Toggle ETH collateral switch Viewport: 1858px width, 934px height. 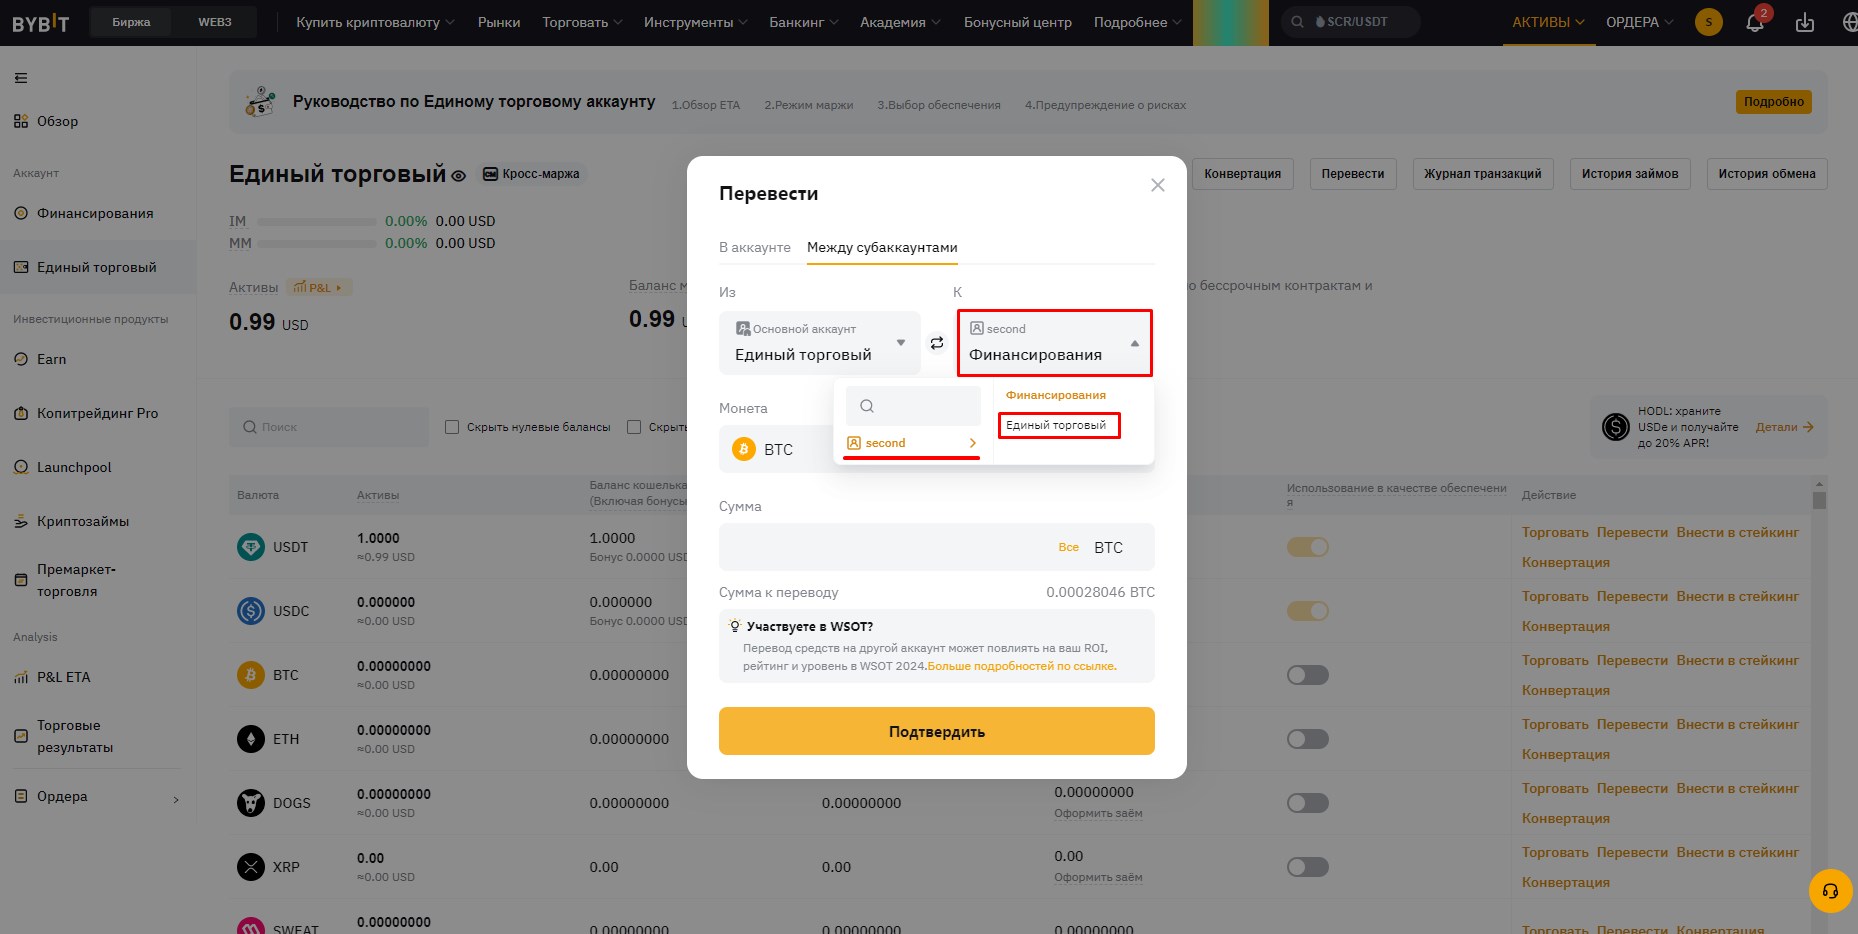point(1308,739)
